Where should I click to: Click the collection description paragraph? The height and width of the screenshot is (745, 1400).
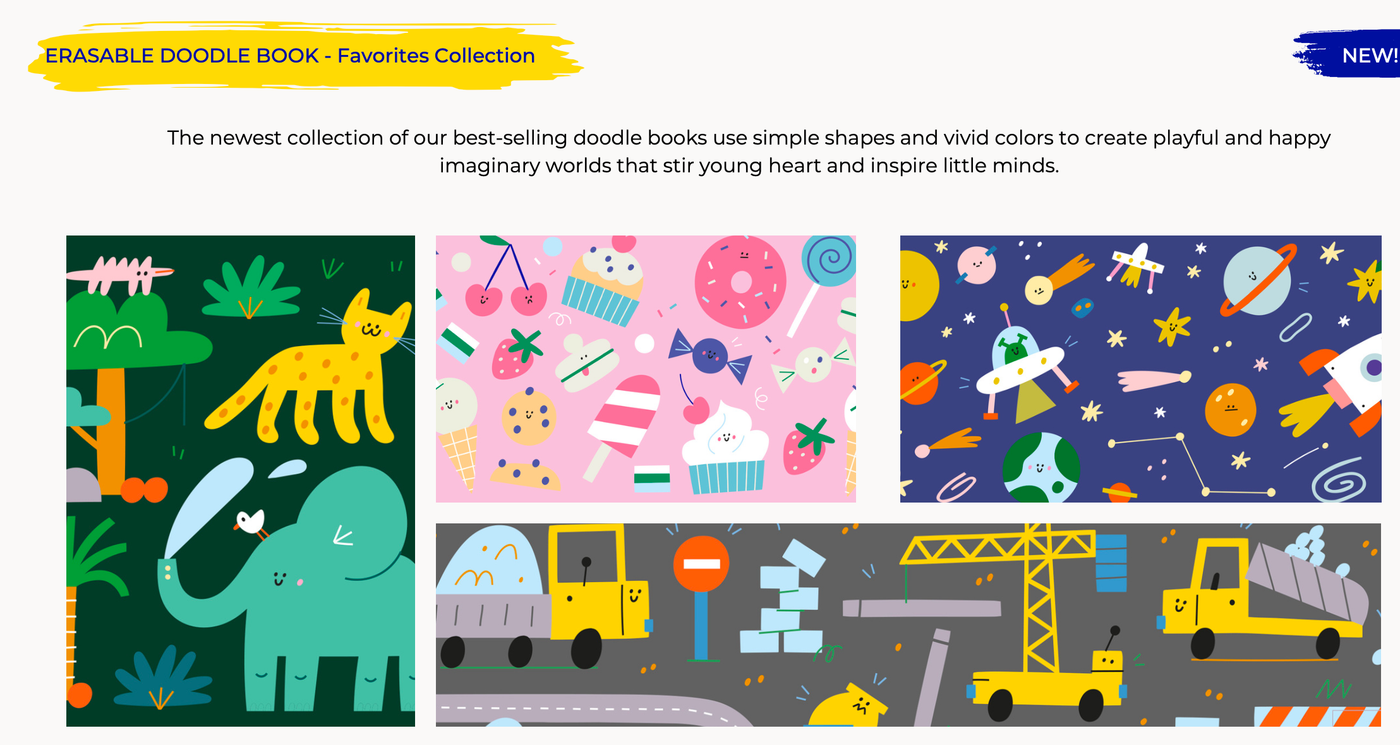(x=748, y=151)
